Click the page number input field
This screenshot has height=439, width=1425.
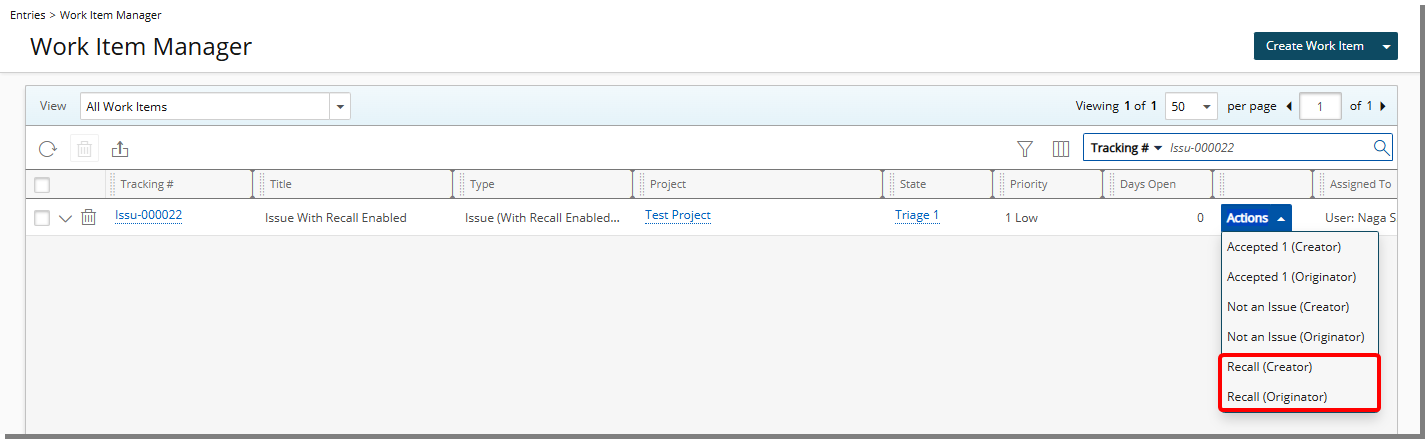[1320, 106]
